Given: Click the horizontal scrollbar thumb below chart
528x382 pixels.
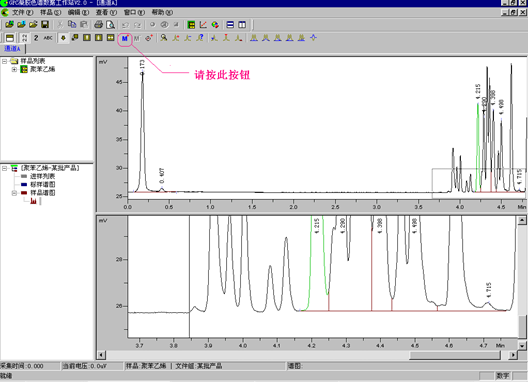Looking at the screenshot, I should point(455,355).
